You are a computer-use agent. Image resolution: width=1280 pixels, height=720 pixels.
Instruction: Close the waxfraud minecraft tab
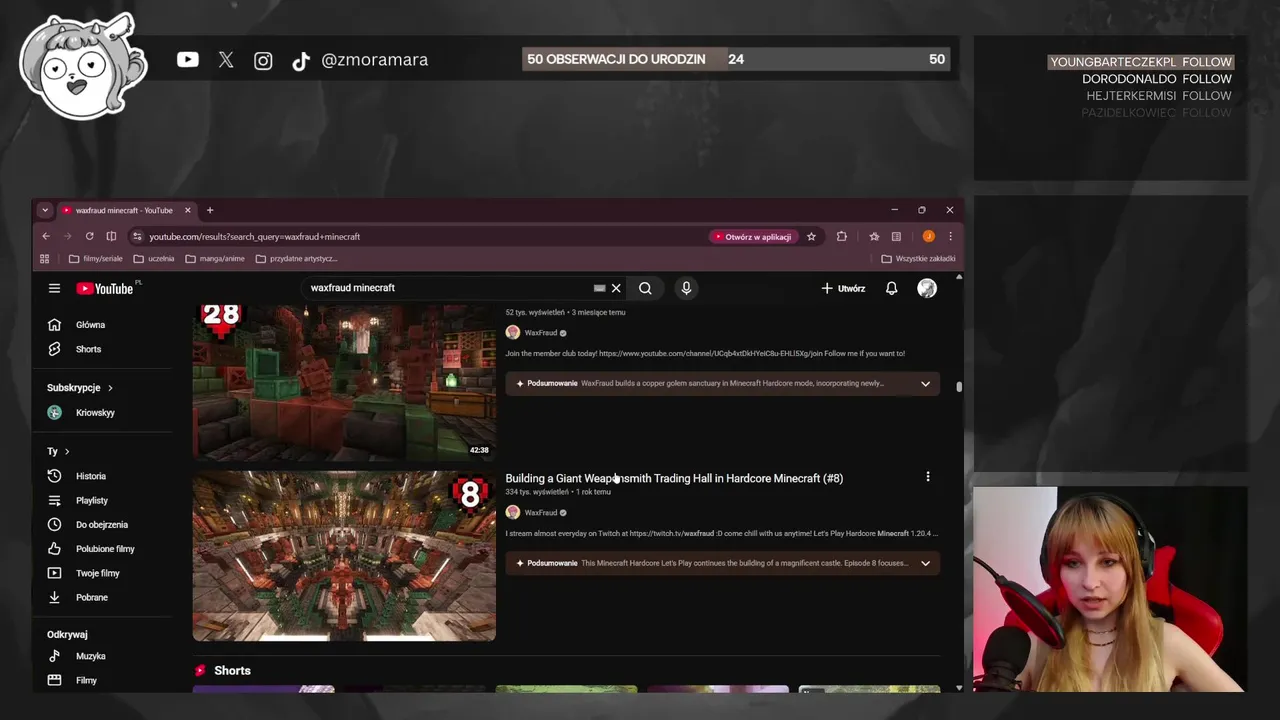click(x=187, y=210)
